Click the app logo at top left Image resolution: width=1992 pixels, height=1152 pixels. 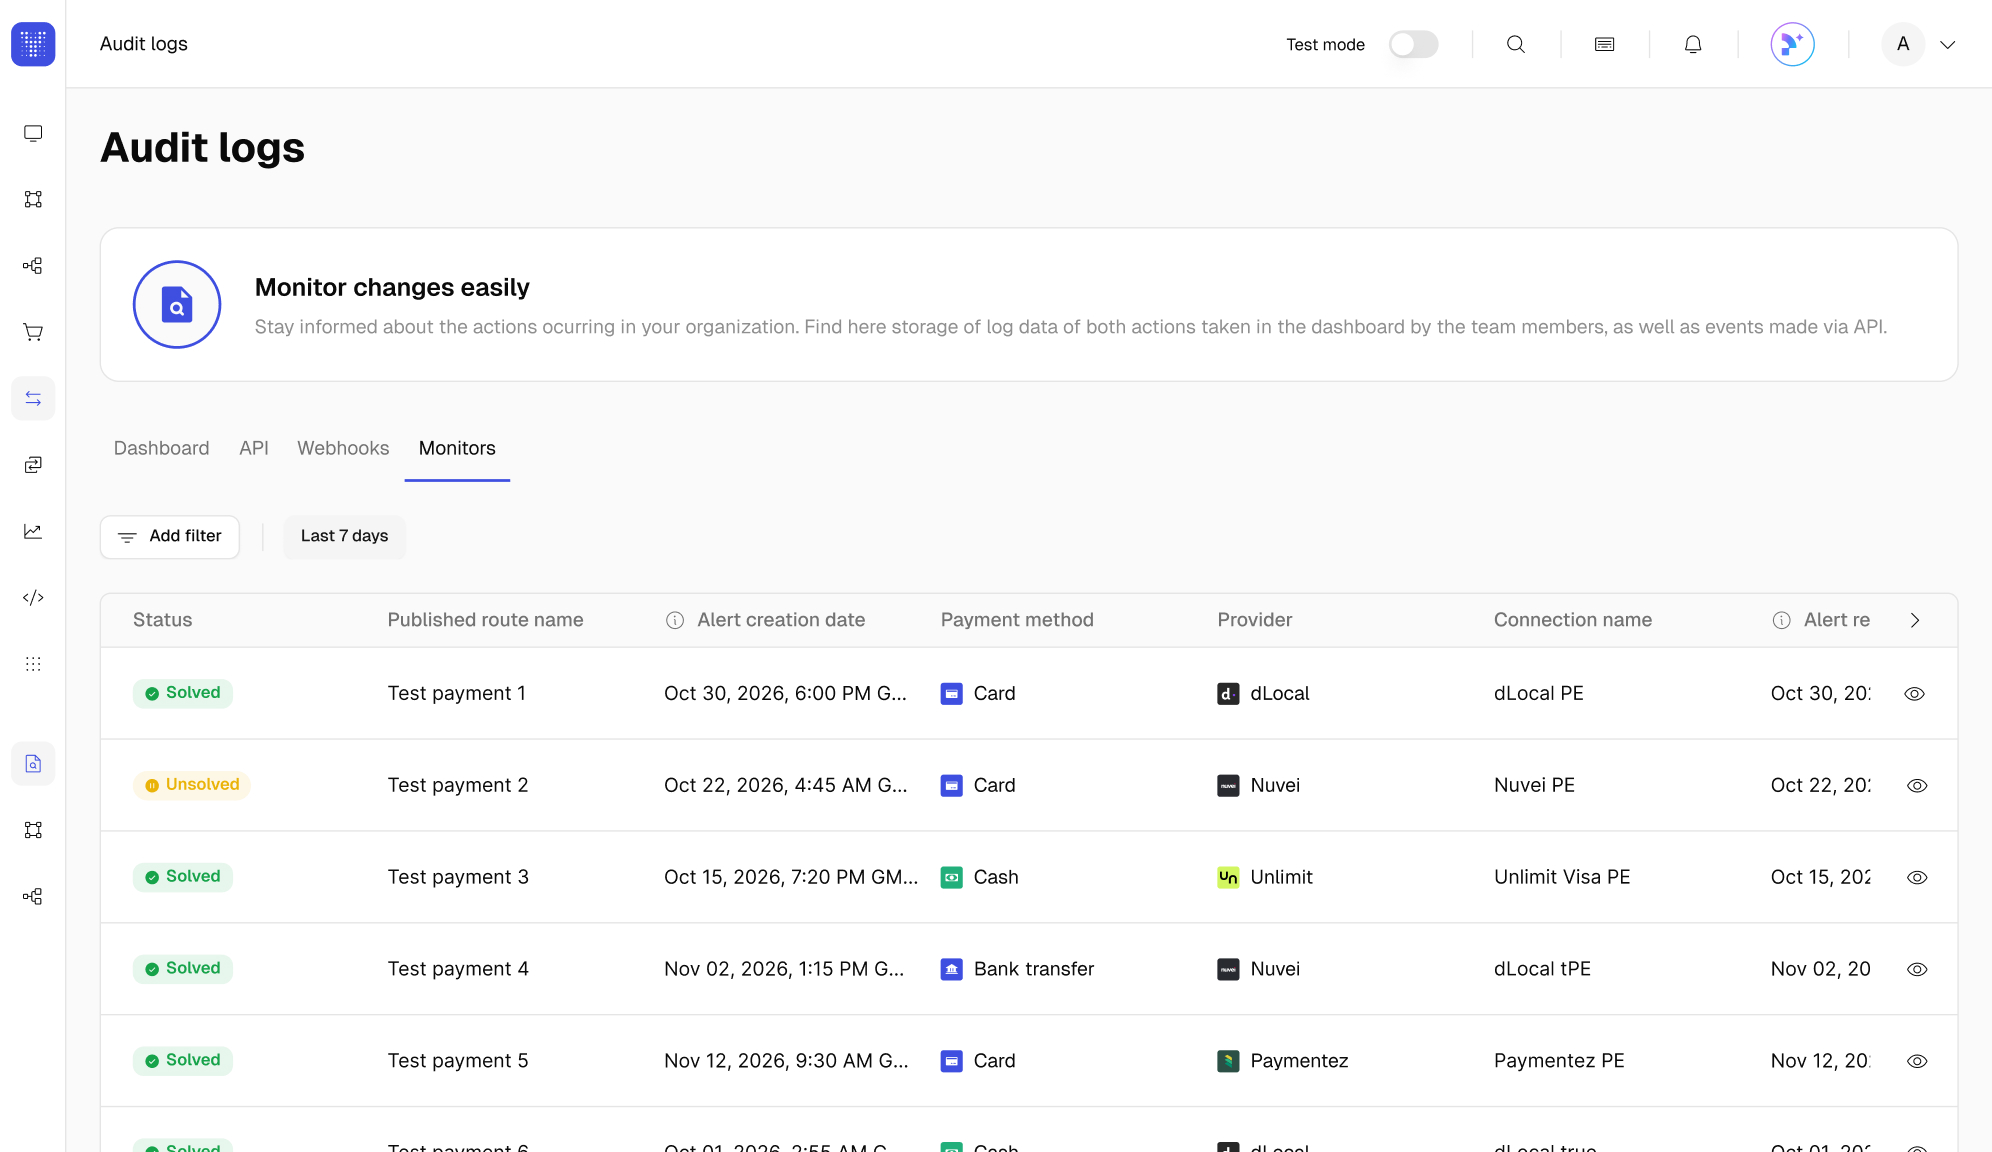point(33,44)
